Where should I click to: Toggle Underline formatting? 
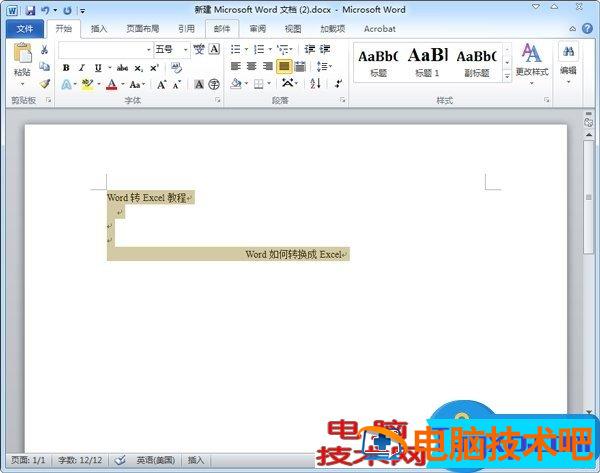(x=98, y=68)
